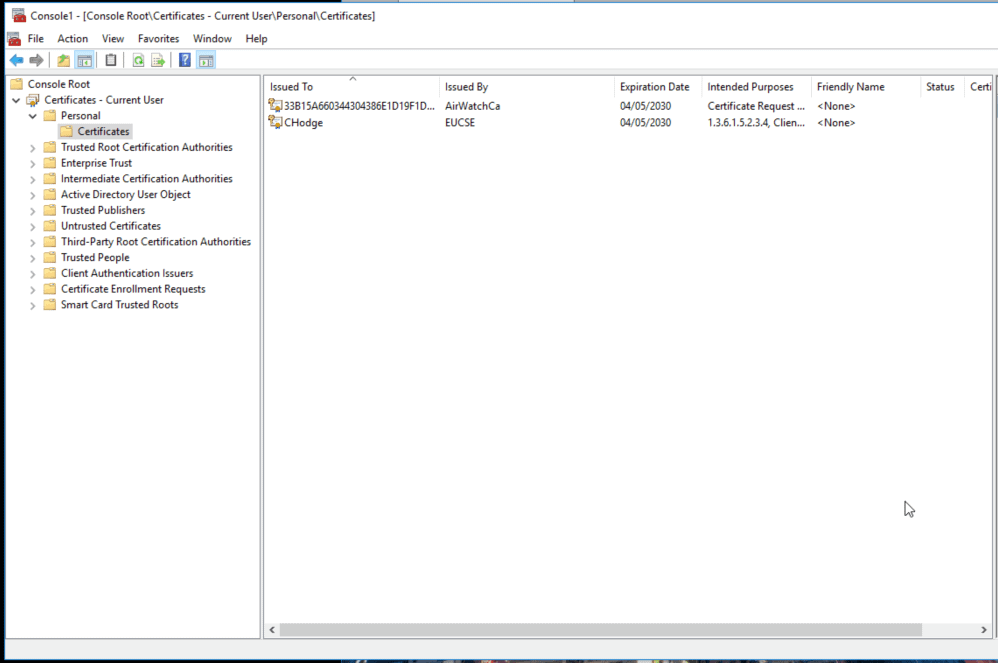This screenshot has height=663, width=998.
Task: Click the Back arrow toolbar icon
Action: pos(17,60)
